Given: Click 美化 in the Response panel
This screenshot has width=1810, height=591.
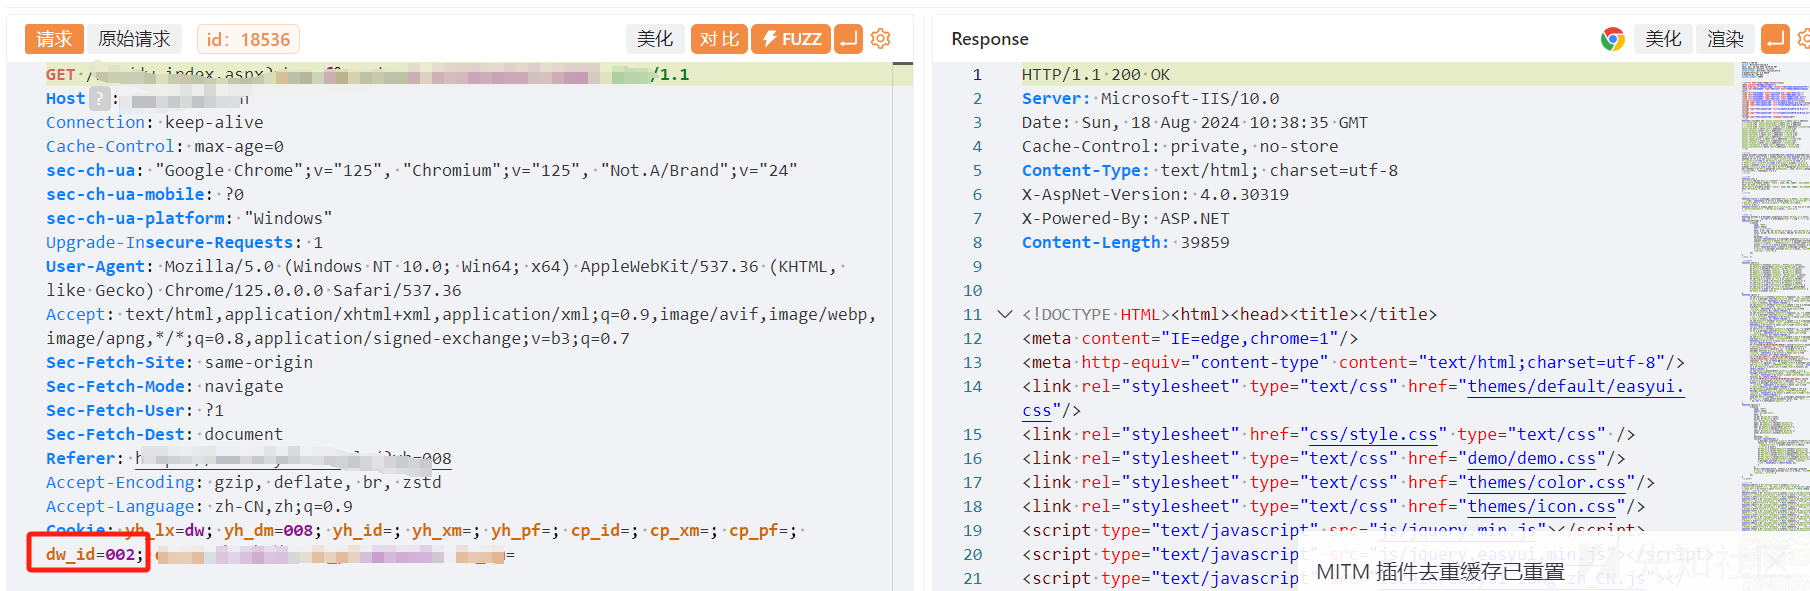Looking at the screenshot, I should [1663, 39].
